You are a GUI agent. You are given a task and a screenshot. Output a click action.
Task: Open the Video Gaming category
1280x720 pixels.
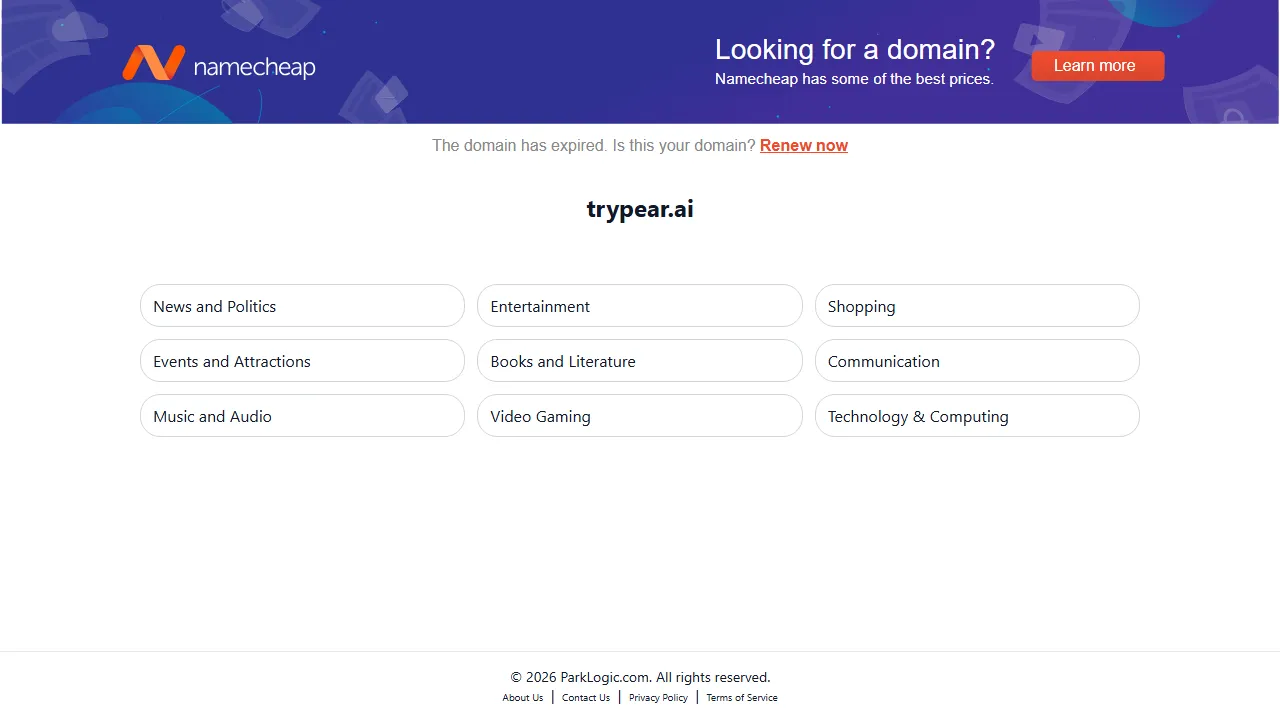pyautogui.click(x=640, y=416)
